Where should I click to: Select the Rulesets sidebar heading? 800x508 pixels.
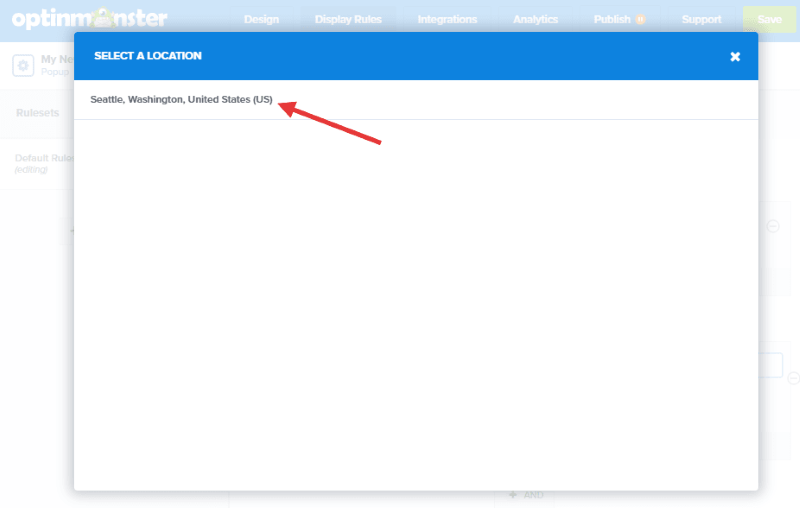click(37, 113)
